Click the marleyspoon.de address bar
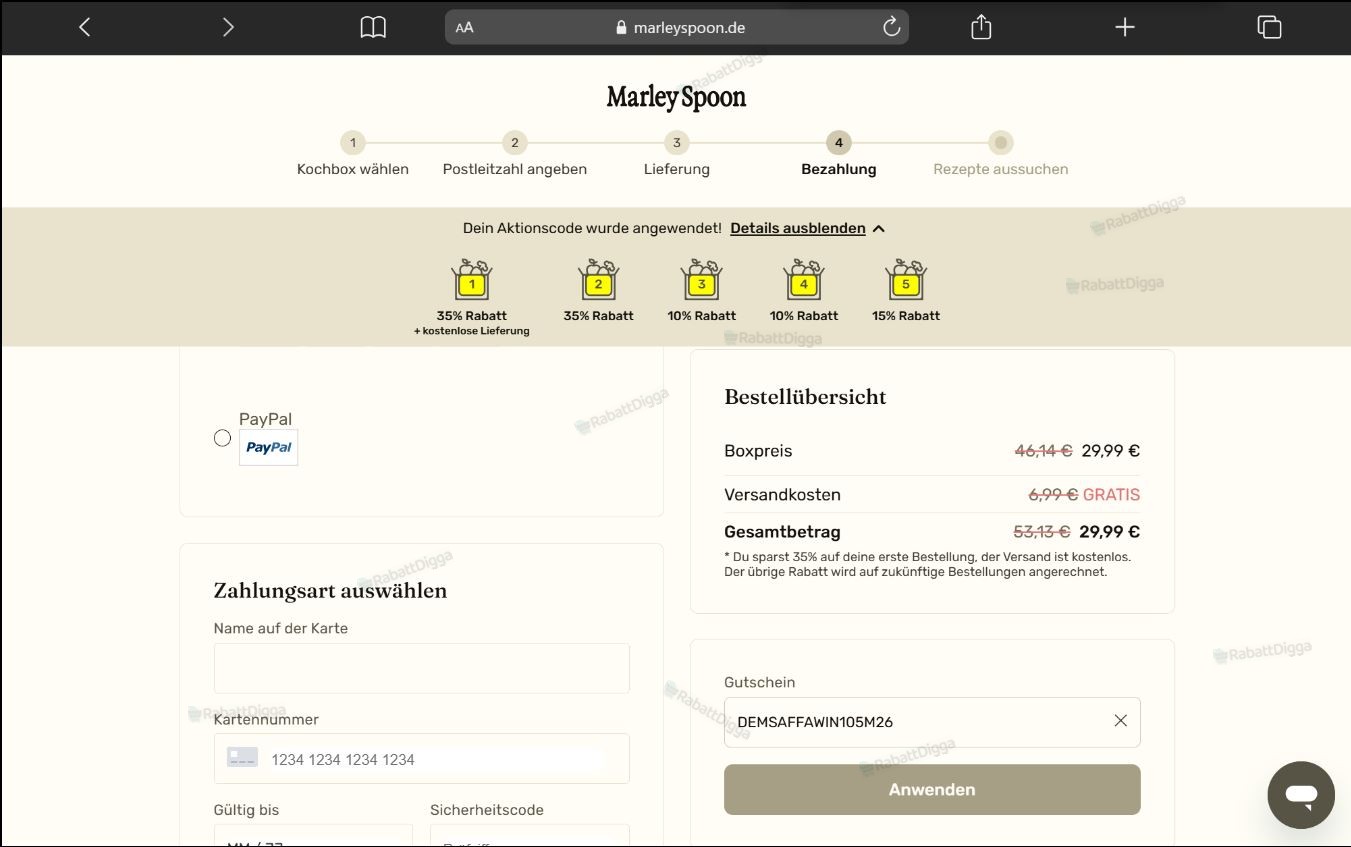This screenshot has height=847, width=1351. click(x=677, y=27)
